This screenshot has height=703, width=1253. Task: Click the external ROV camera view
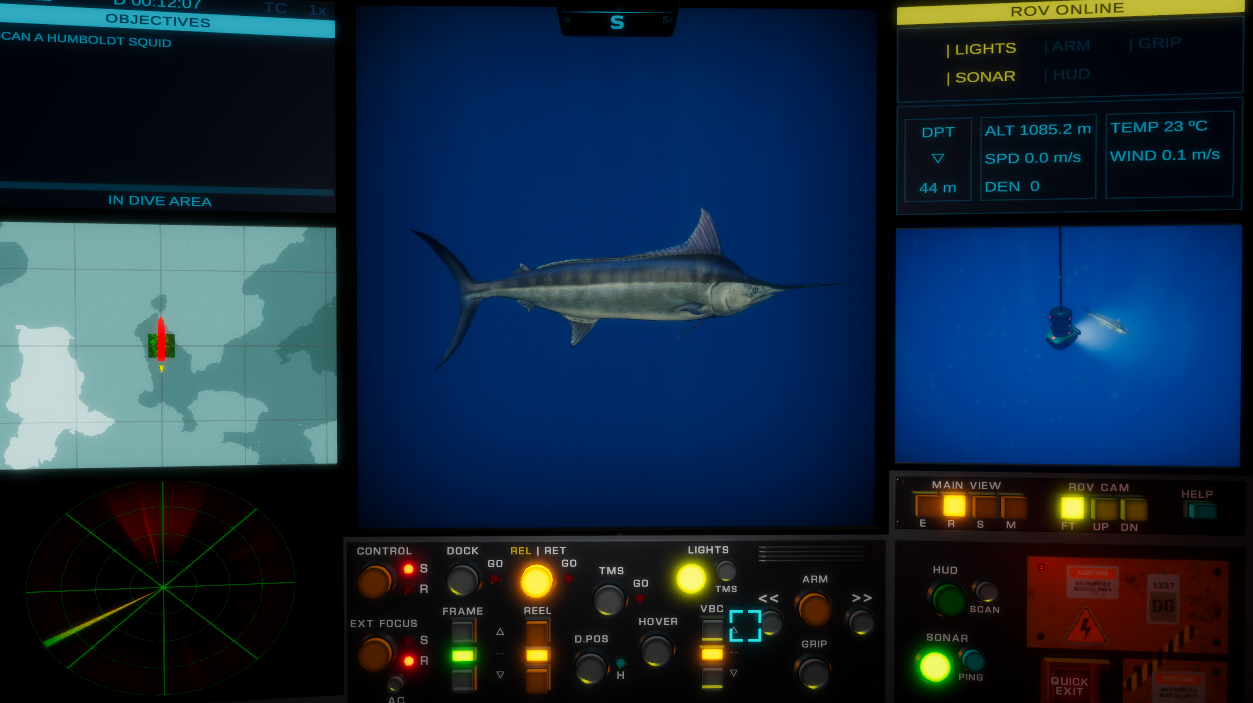[x=1069, y=345]
